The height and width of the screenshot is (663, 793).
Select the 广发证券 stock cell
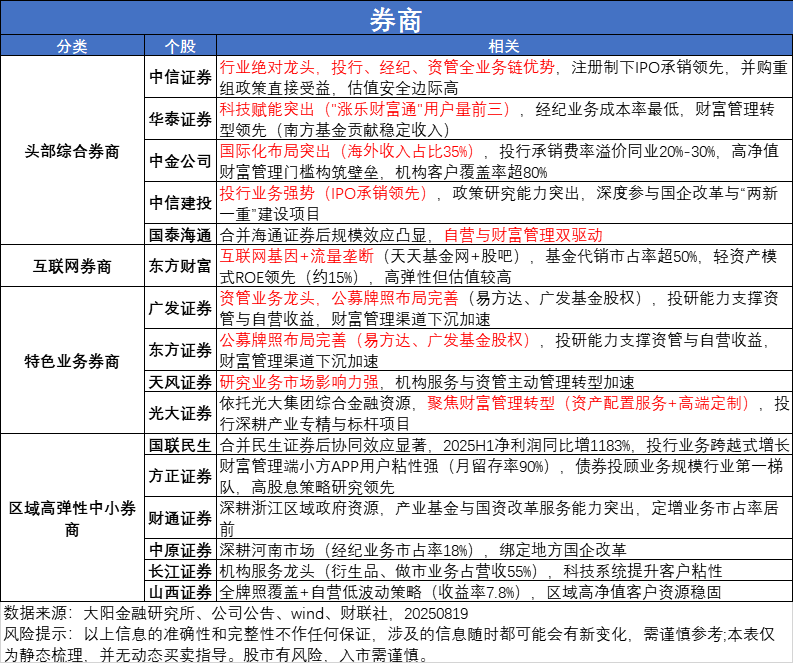[x=180, y=308]
